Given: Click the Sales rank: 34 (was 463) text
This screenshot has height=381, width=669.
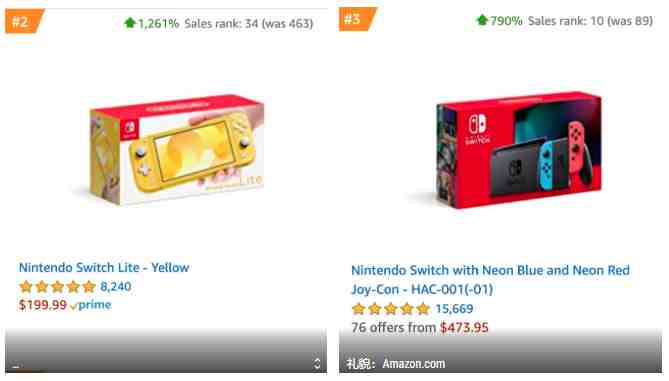Looking at the screenshot, I should (249, 23).
